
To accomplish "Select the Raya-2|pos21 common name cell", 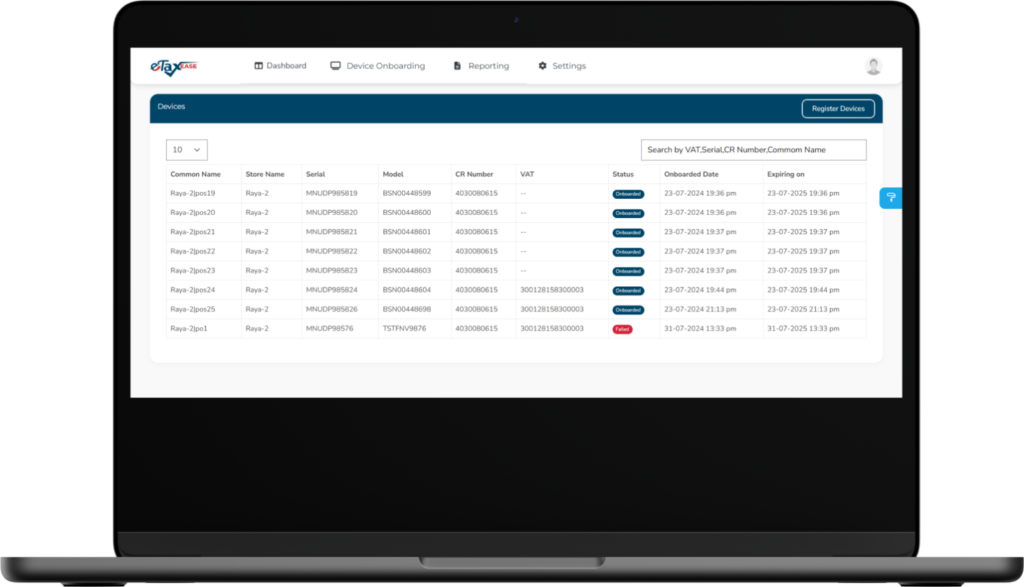I will pyautogui.click(x=193, y=232).
